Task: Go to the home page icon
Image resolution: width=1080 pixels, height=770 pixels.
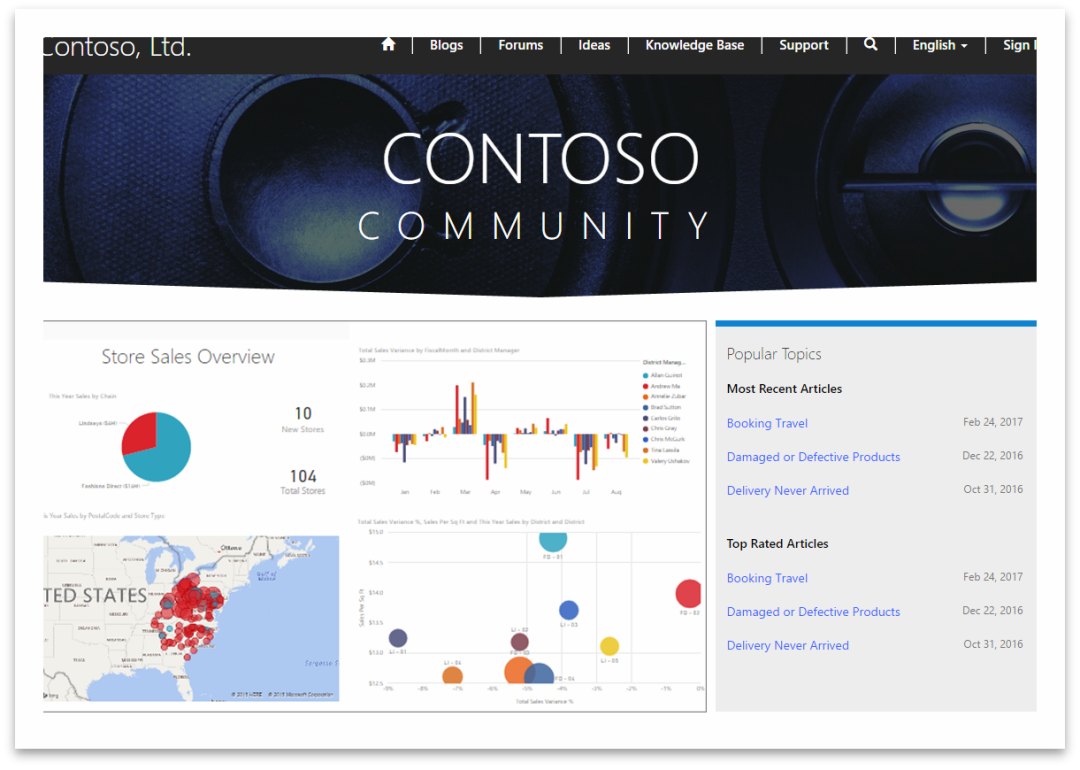Action: tap(388, 45)
